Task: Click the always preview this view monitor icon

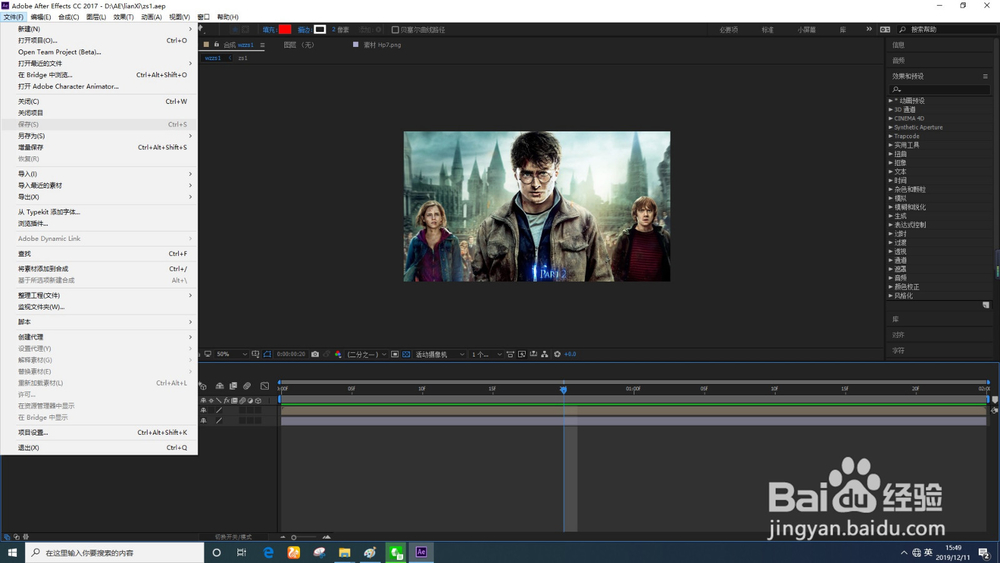Action: [x=208, y=354]
